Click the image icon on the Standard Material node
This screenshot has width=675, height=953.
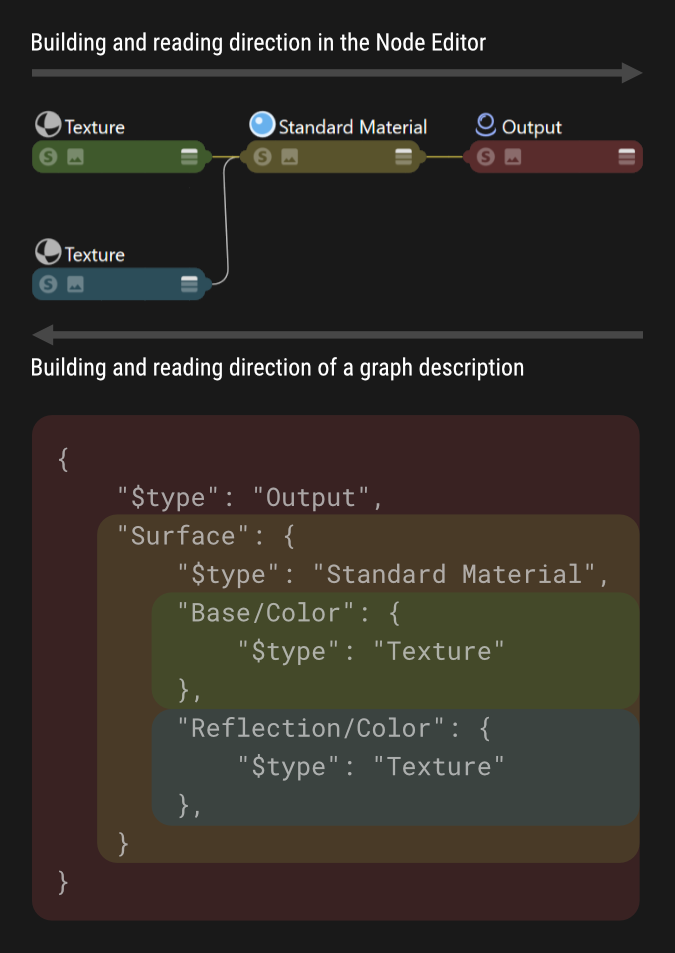[x=289, y=157]
